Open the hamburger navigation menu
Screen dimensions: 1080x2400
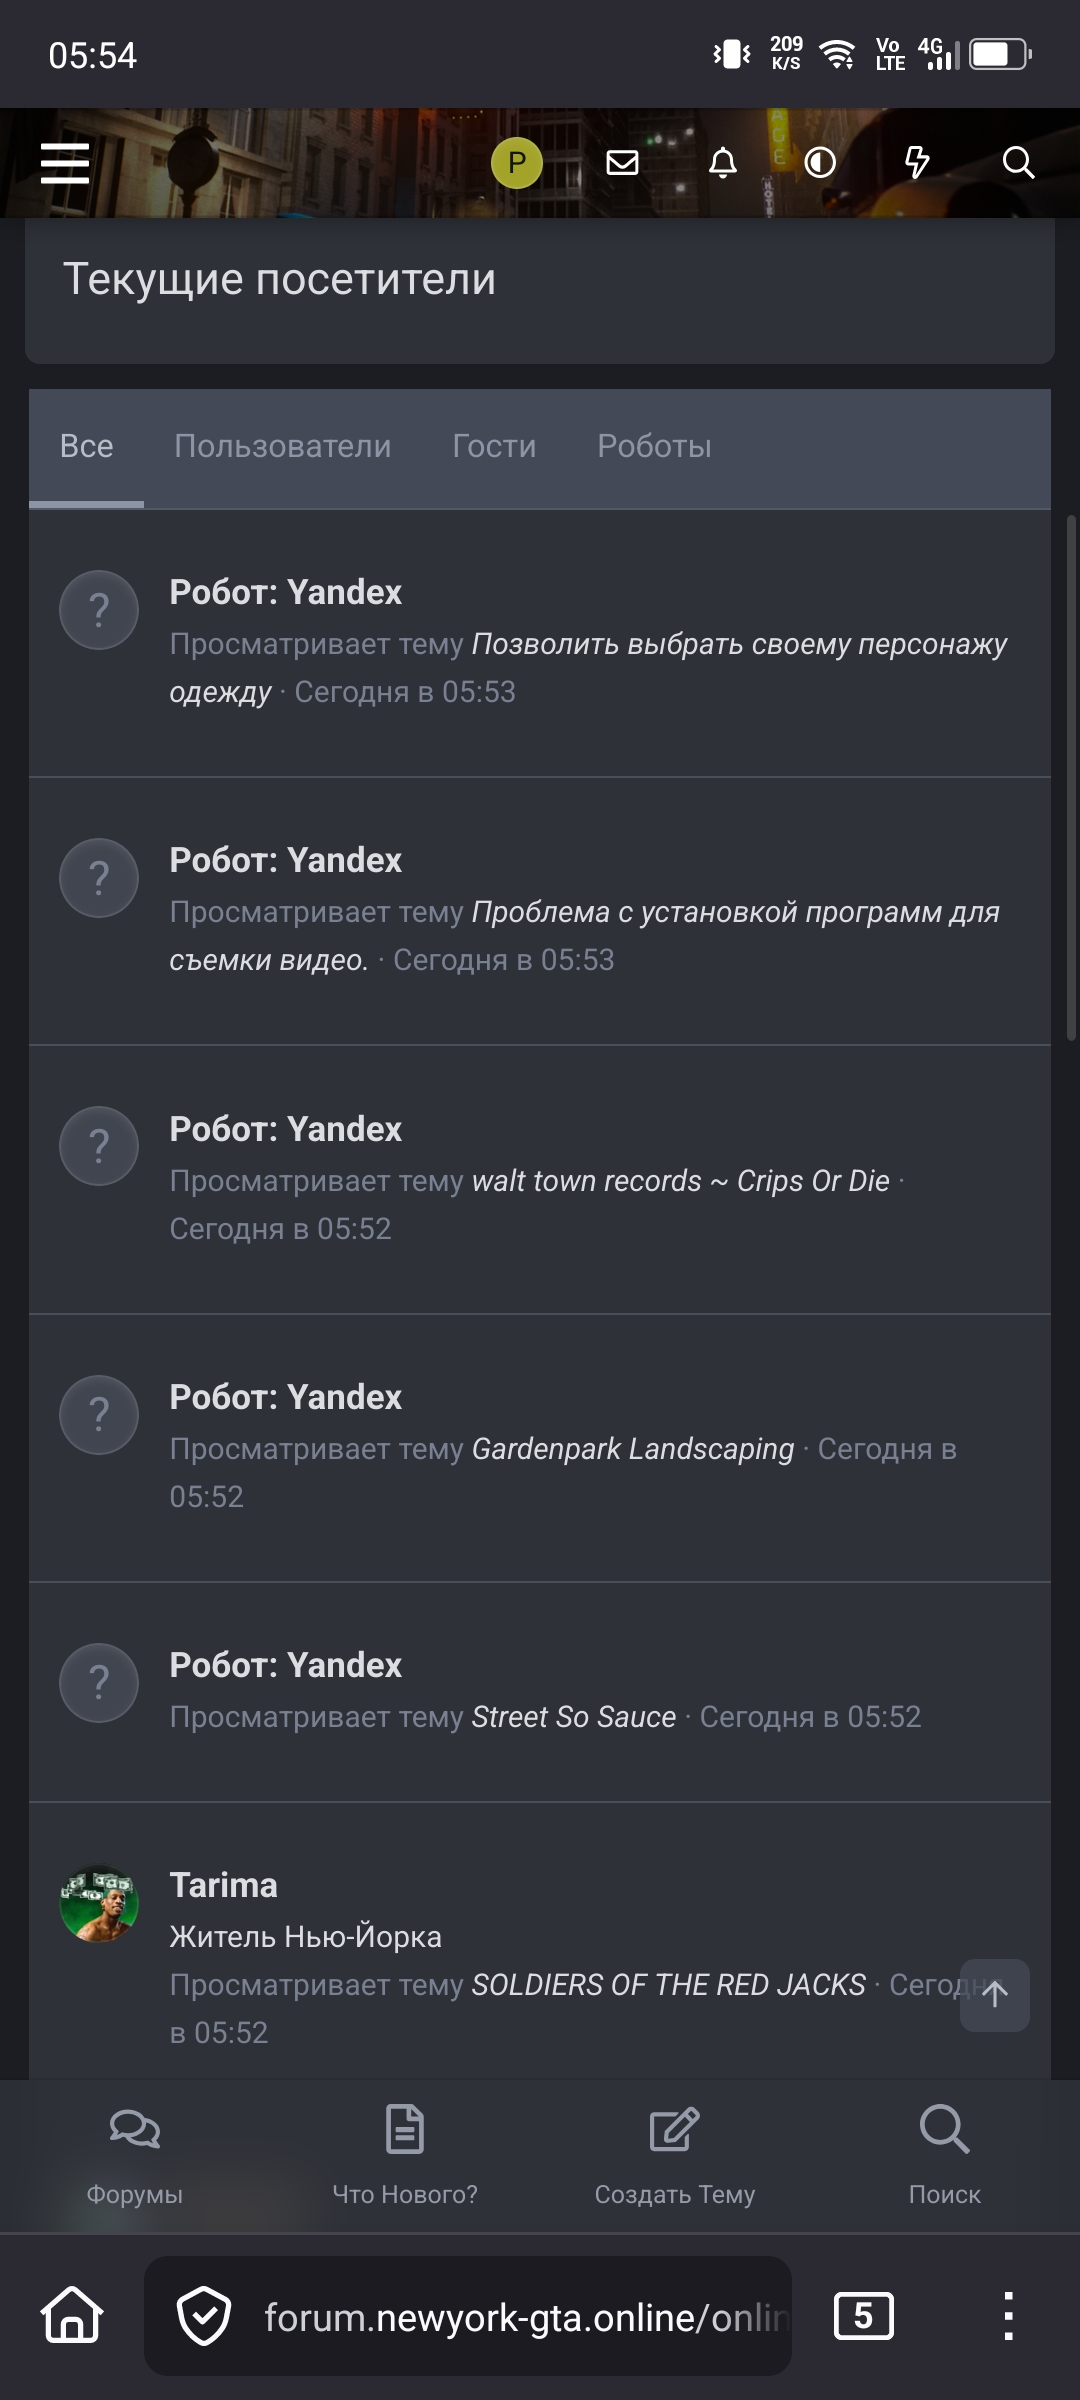tap(65, 163)
